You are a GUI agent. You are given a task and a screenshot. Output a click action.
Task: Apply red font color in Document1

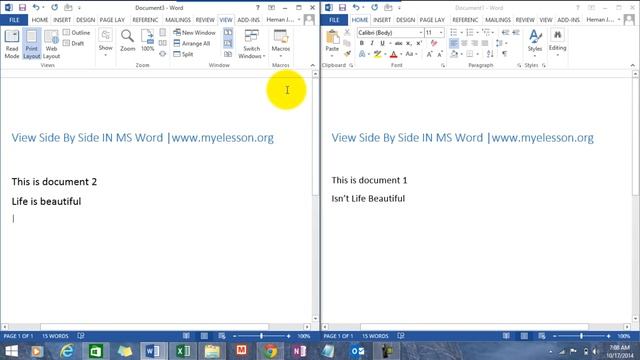pyautogui.click(x=393, y=54)
